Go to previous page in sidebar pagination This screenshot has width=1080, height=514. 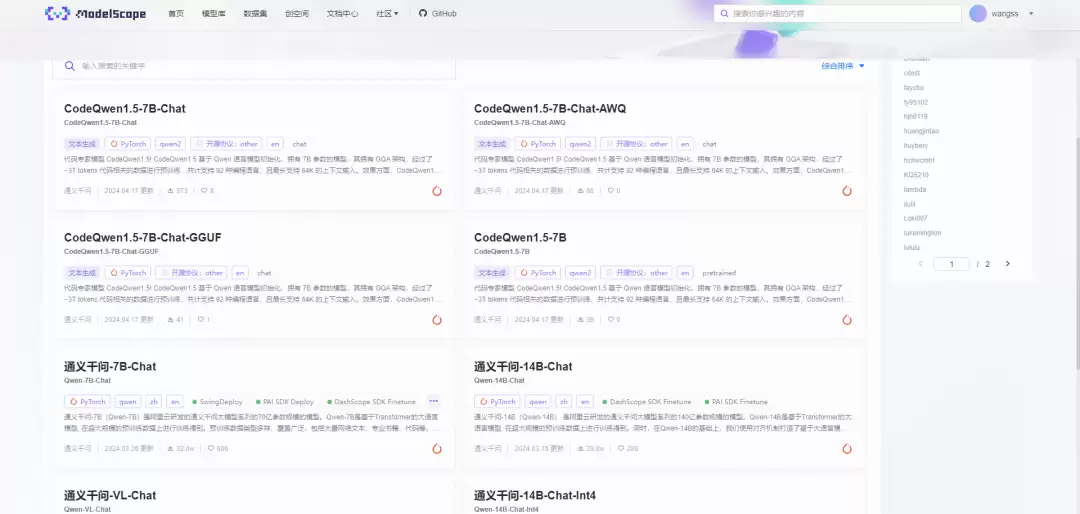pyautogui.click(x=921, y=264)
